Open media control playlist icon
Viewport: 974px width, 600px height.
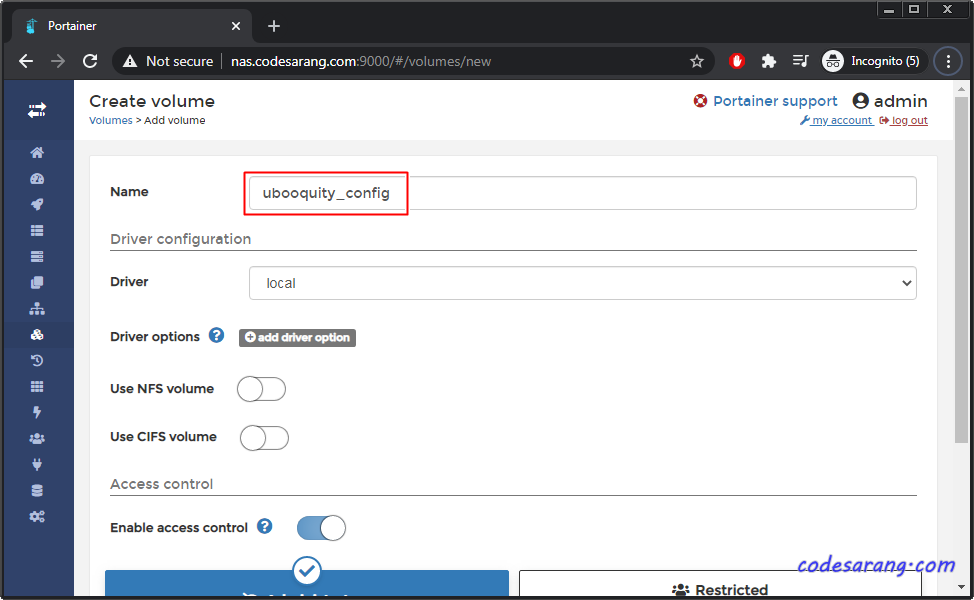click(801, 61)
